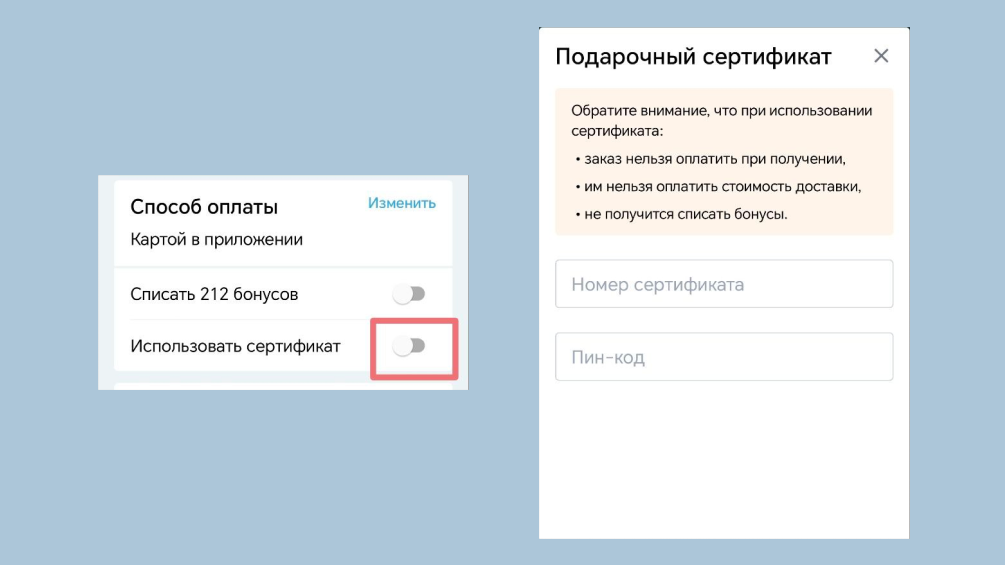The height and width of the screenshot is (565, 1005).
Task: Click the "Использовать сертификат" label text
Action: tap(235, 346)
